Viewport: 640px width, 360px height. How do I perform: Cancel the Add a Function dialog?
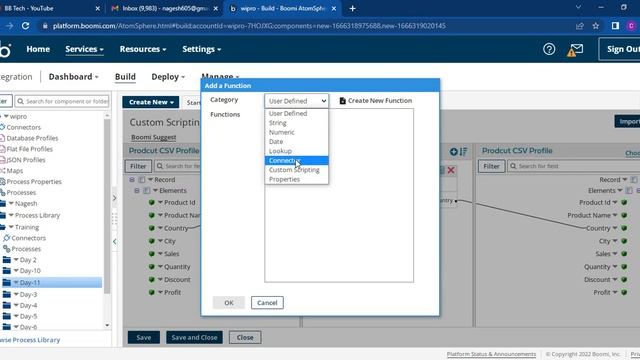(267, 303)
